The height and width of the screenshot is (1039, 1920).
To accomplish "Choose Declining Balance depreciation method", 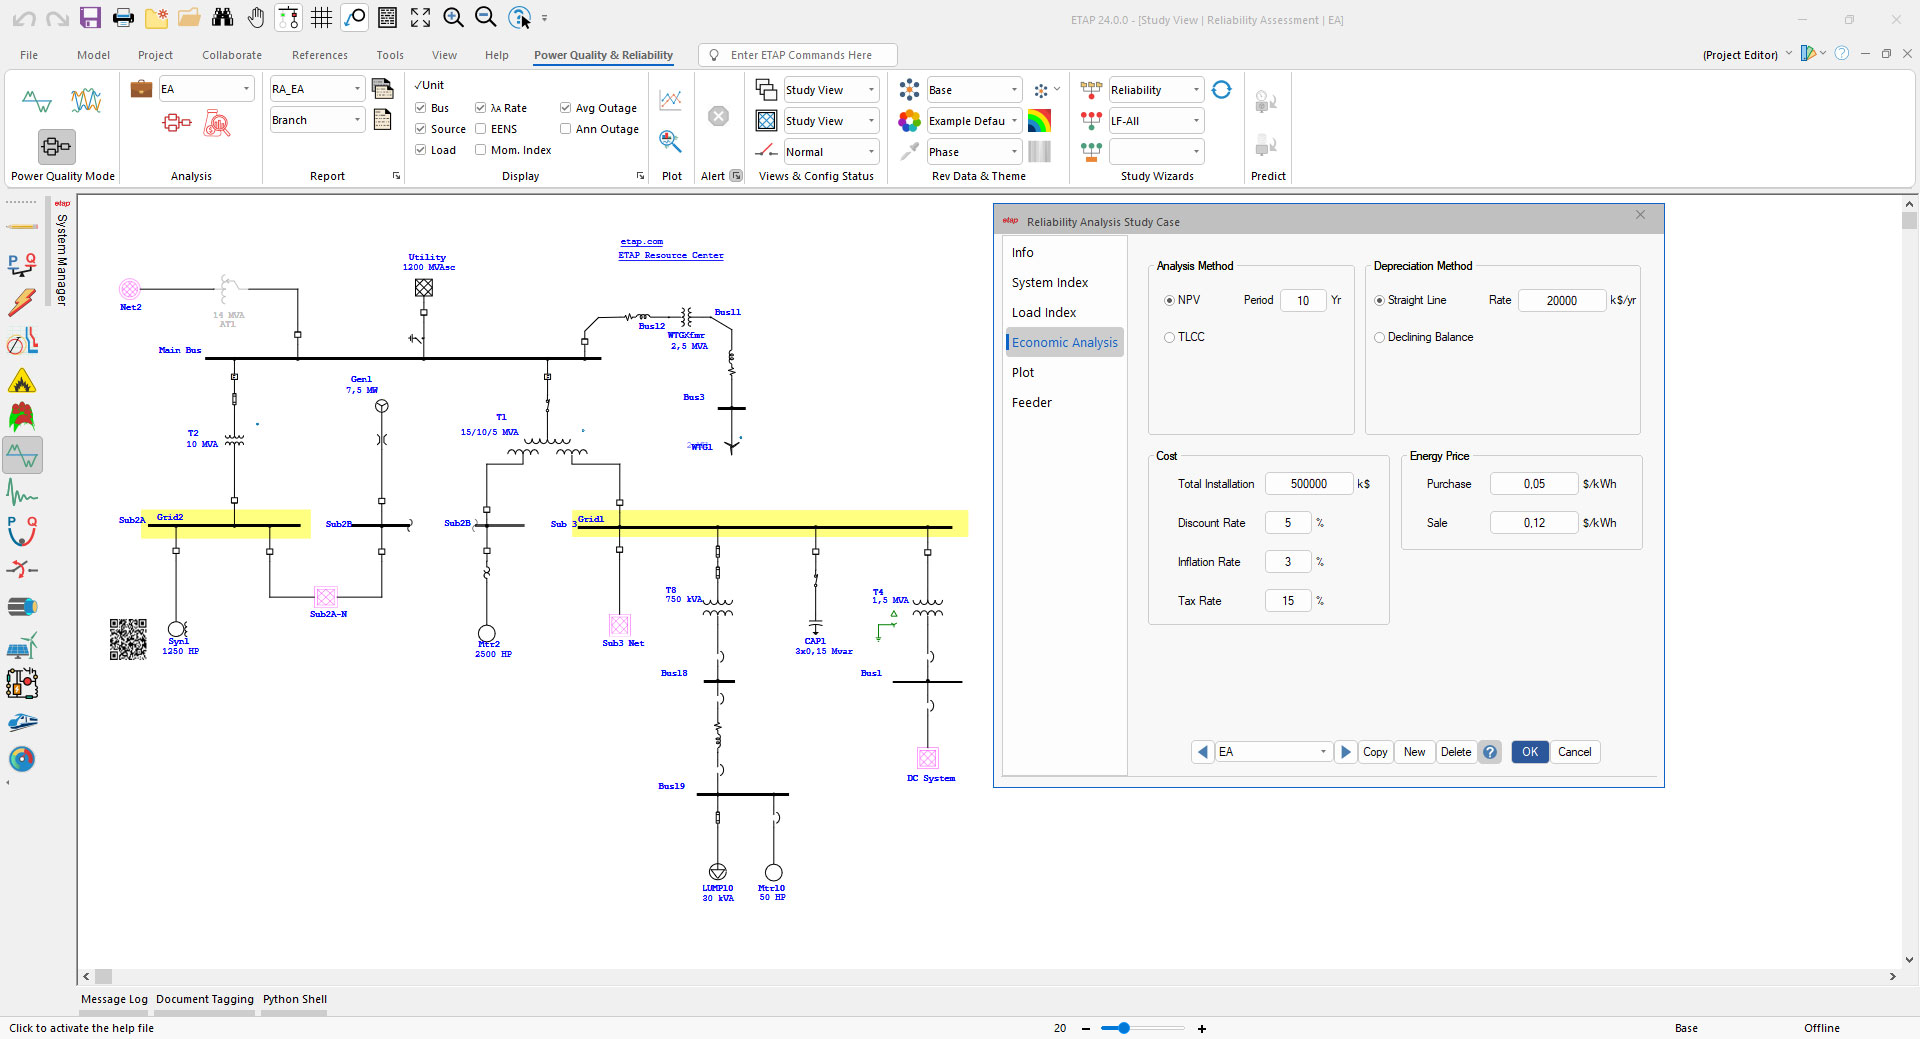I will [1380, 338].
